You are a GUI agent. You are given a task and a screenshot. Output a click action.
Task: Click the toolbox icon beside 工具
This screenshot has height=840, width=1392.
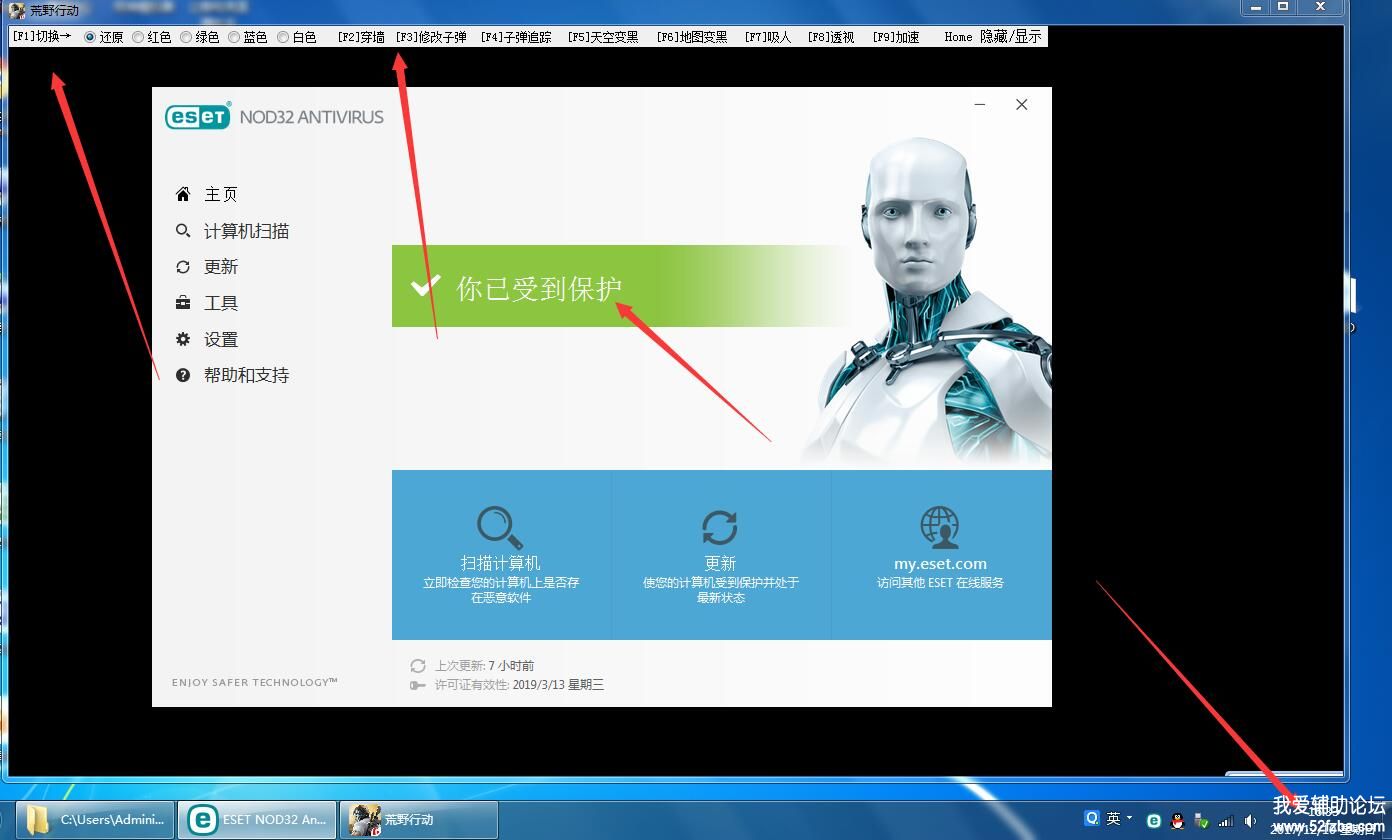[183, 303]
